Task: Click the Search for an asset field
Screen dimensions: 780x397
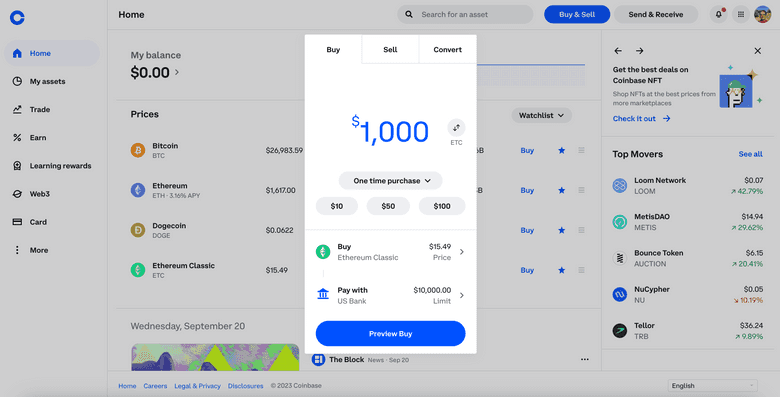Action: pos(465,14)
